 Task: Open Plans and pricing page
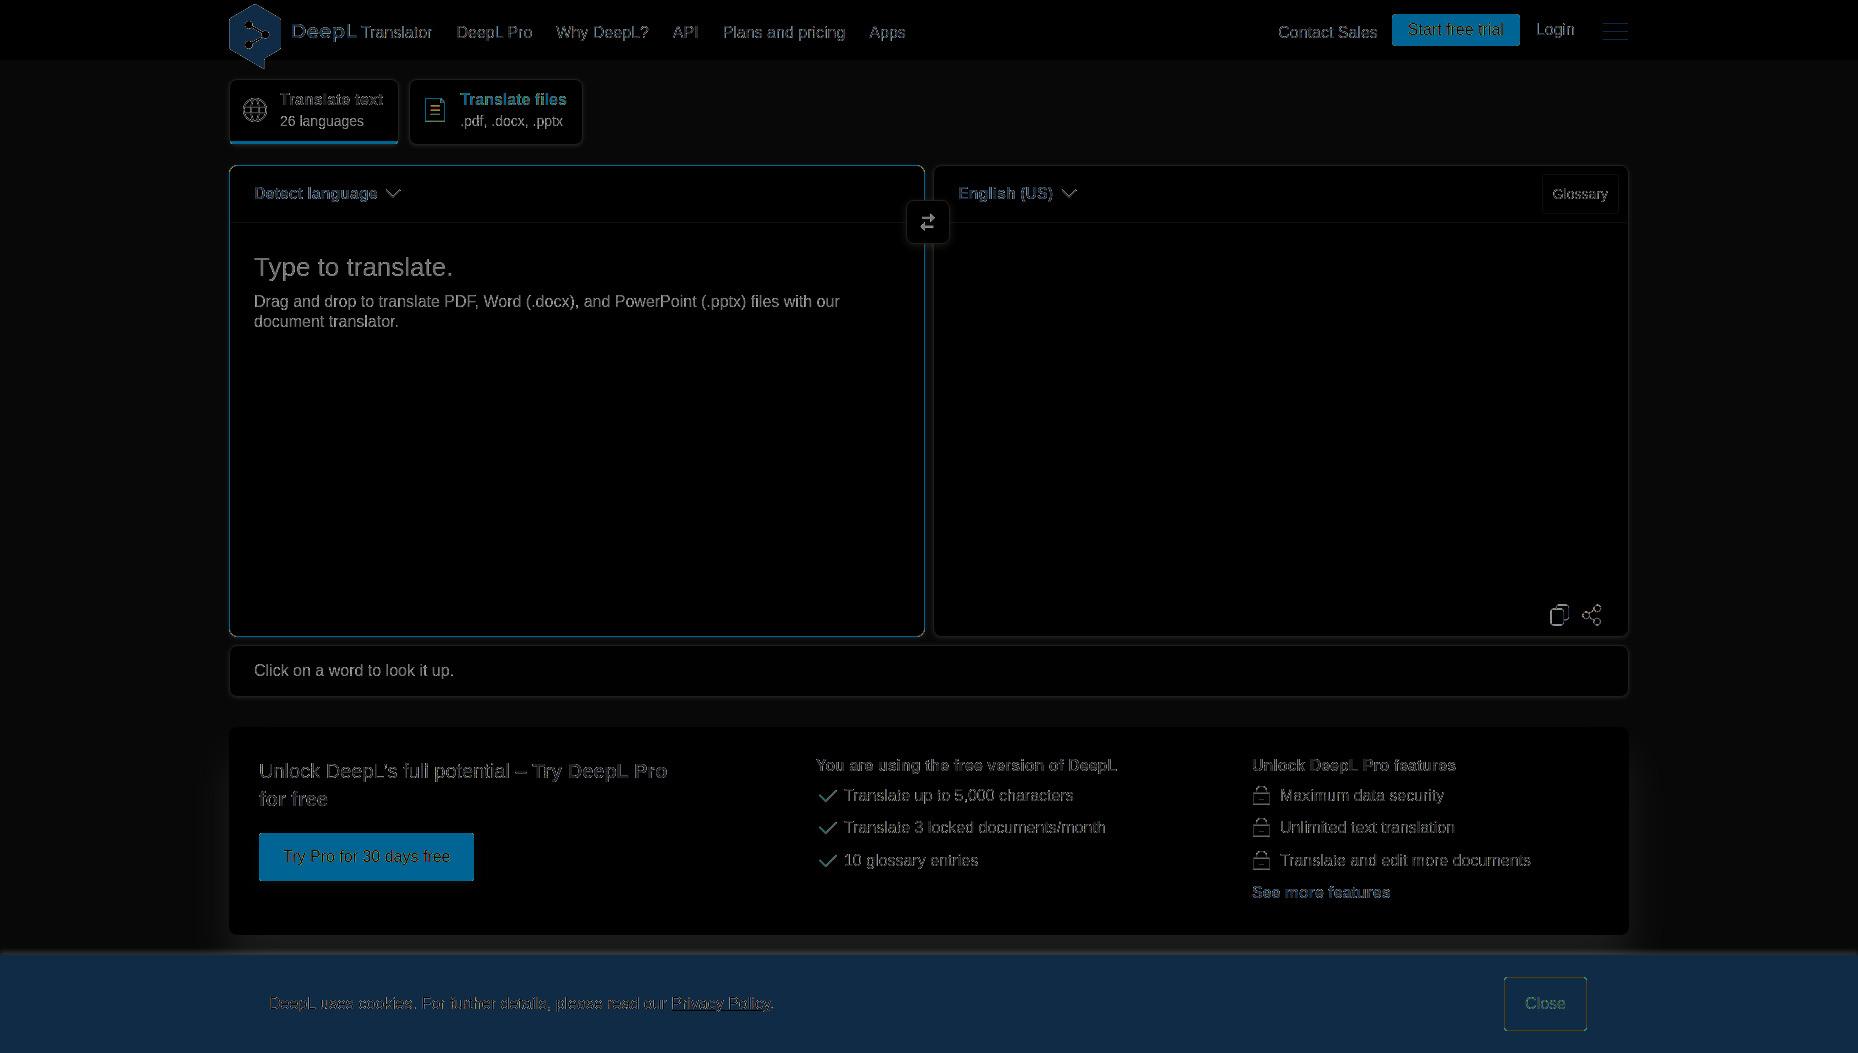(784, 33)
